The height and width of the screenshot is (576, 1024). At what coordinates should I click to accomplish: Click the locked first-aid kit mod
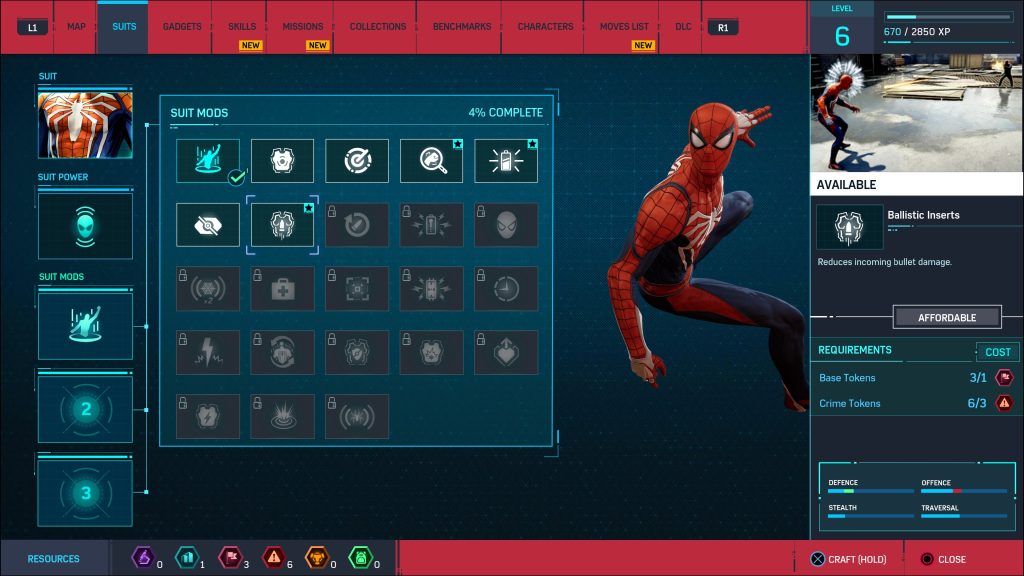click(x=282, y=289)
